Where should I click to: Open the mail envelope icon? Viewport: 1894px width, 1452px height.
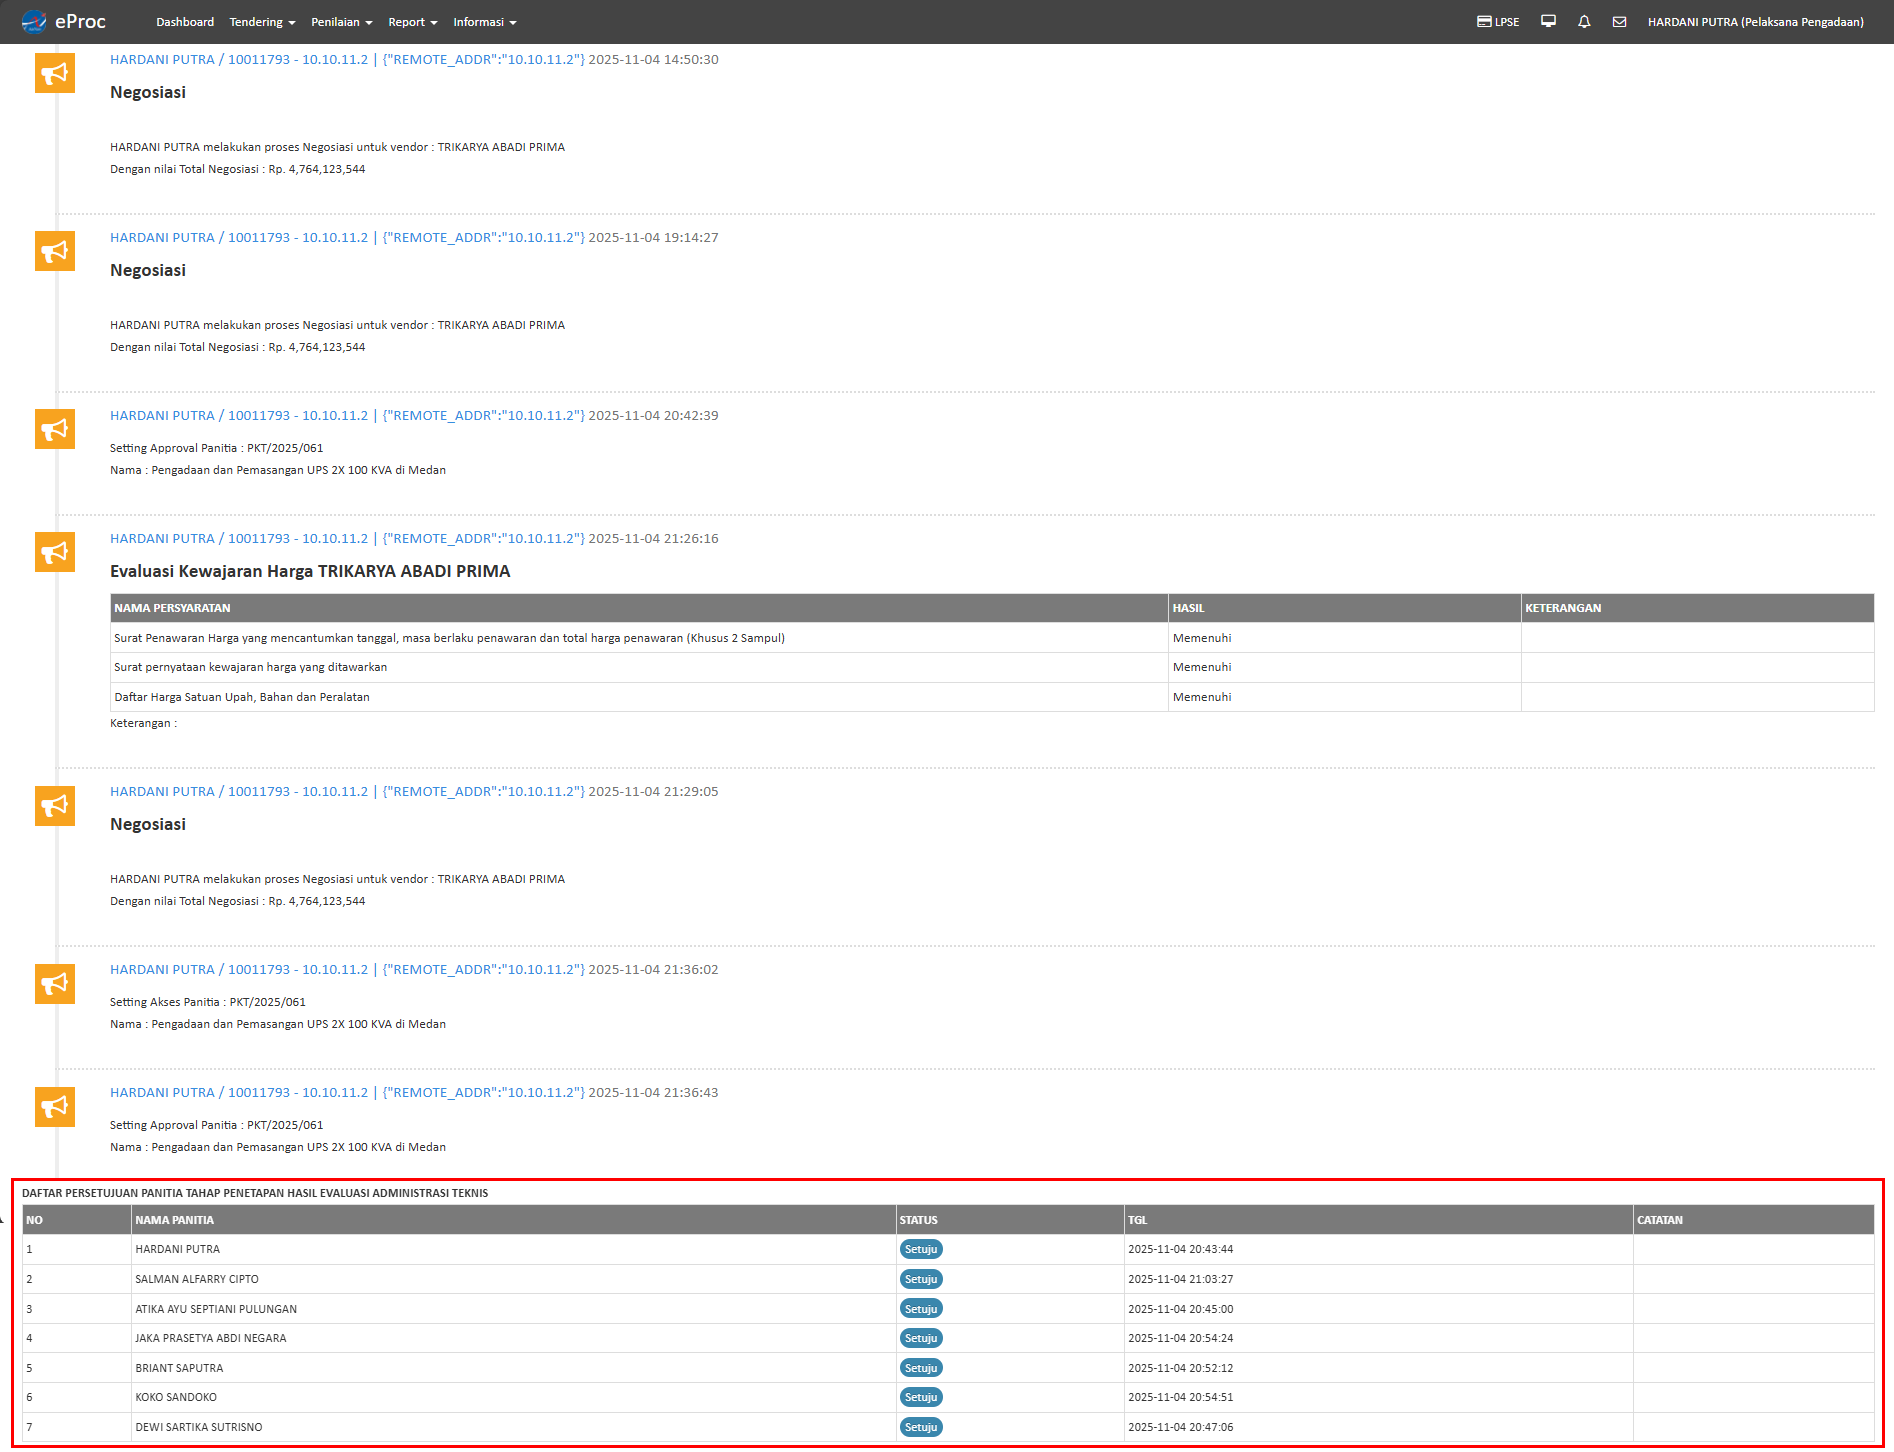[1619, 21]
